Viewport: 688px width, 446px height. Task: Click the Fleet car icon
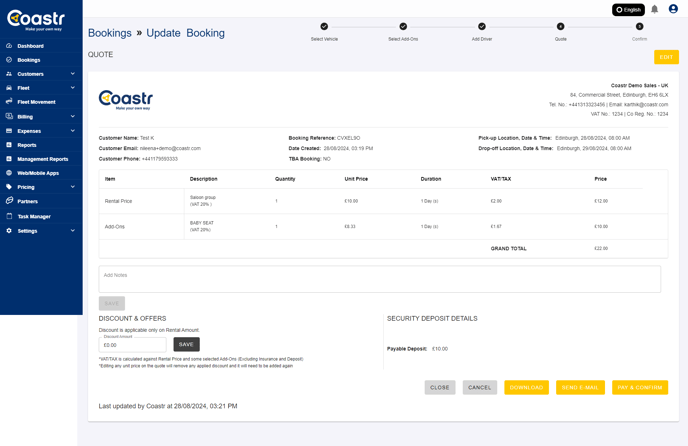pos(9,88)
